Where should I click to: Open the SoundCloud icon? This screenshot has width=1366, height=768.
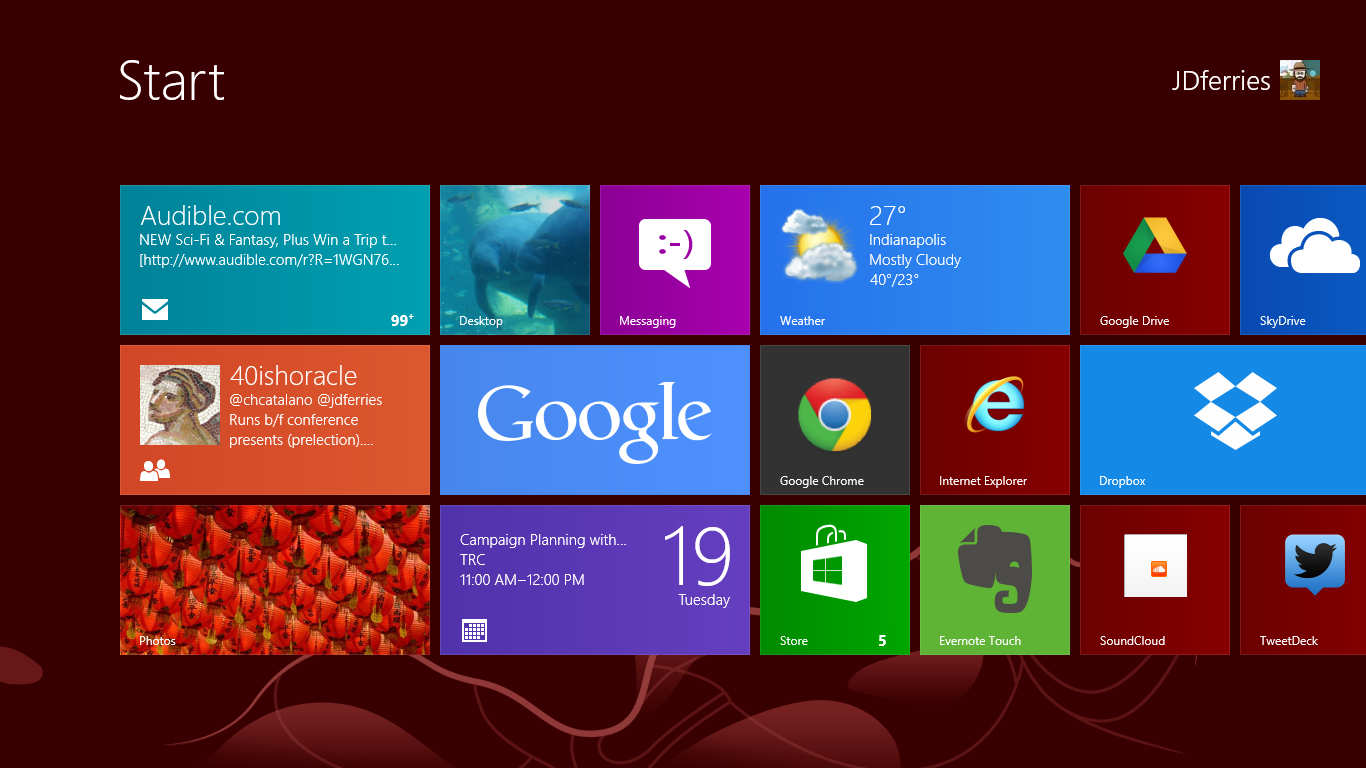1156,566
